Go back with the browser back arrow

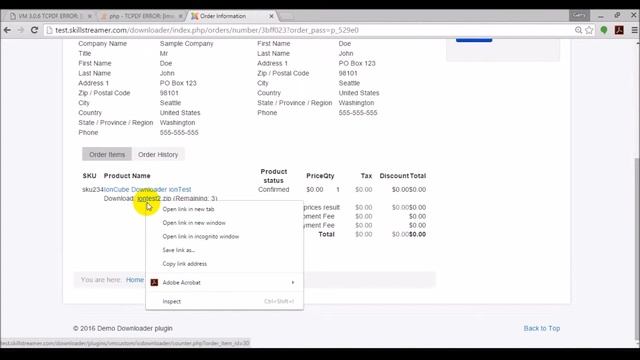(7, 30)
